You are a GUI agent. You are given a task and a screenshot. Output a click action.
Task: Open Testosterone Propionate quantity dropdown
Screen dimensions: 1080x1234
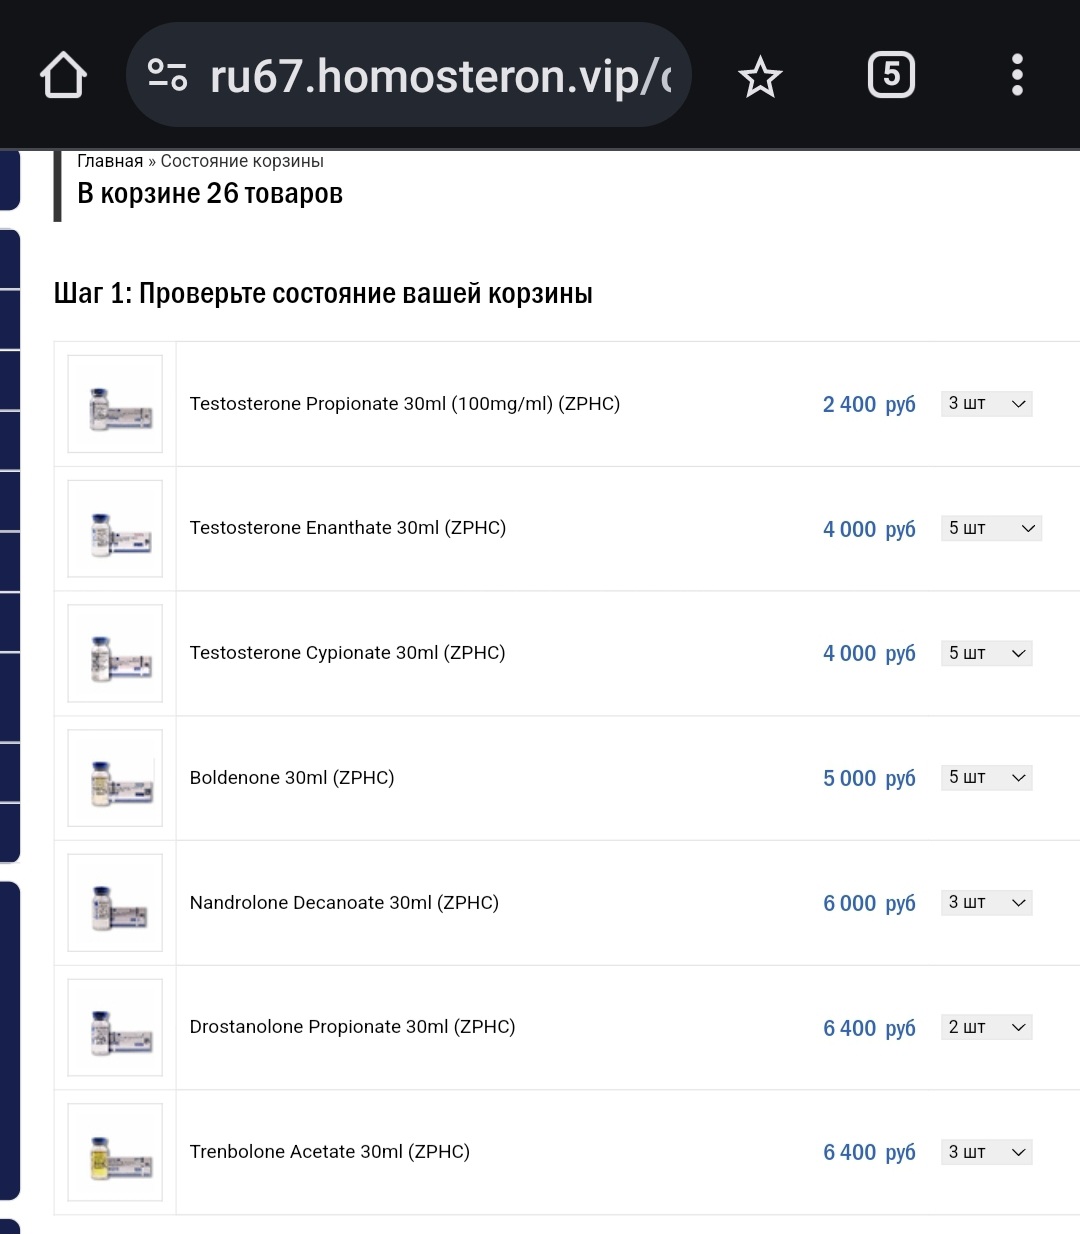click(x=986, y=404)
